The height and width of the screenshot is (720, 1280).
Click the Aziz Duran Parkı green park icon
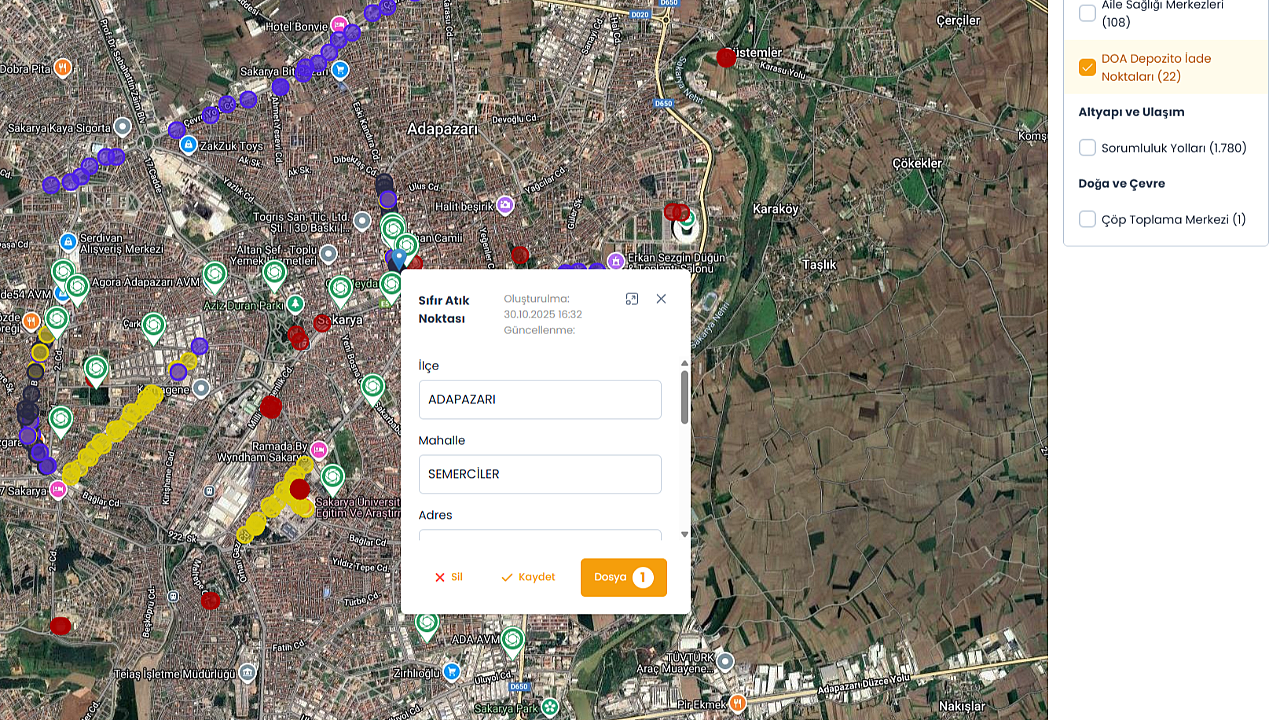294,303
